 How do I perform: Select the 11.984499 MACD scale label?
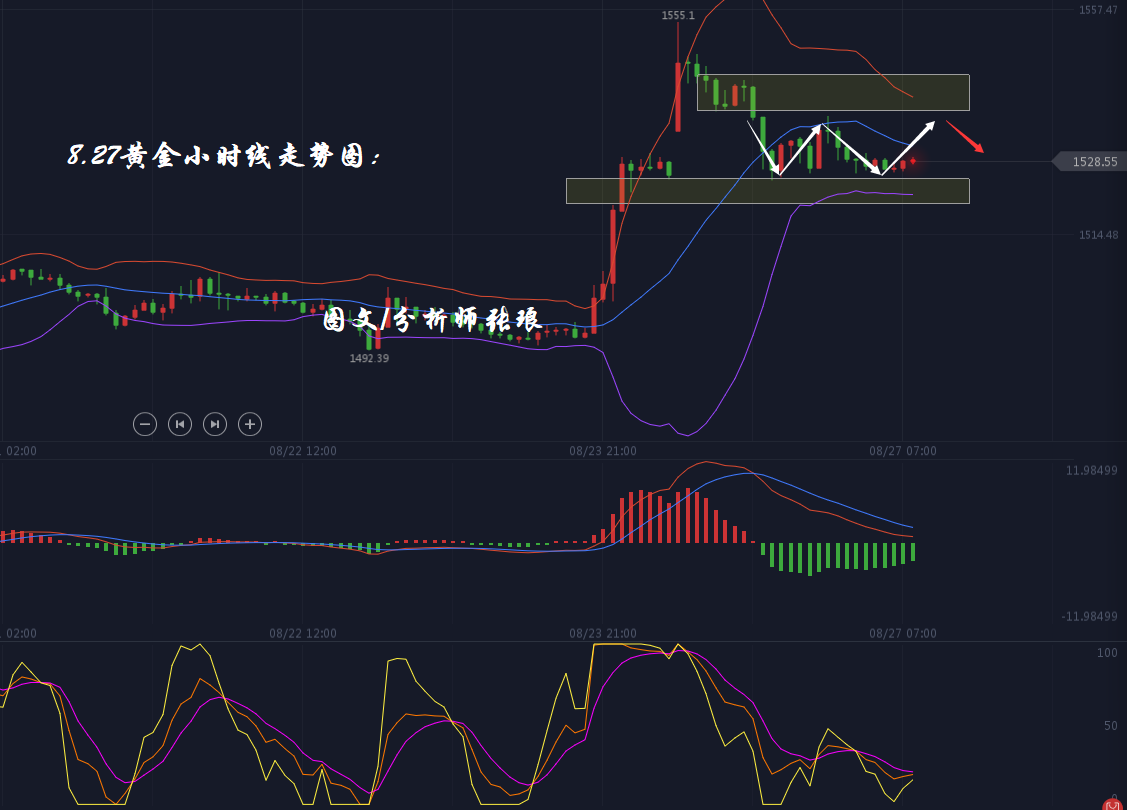(1091, 470)
